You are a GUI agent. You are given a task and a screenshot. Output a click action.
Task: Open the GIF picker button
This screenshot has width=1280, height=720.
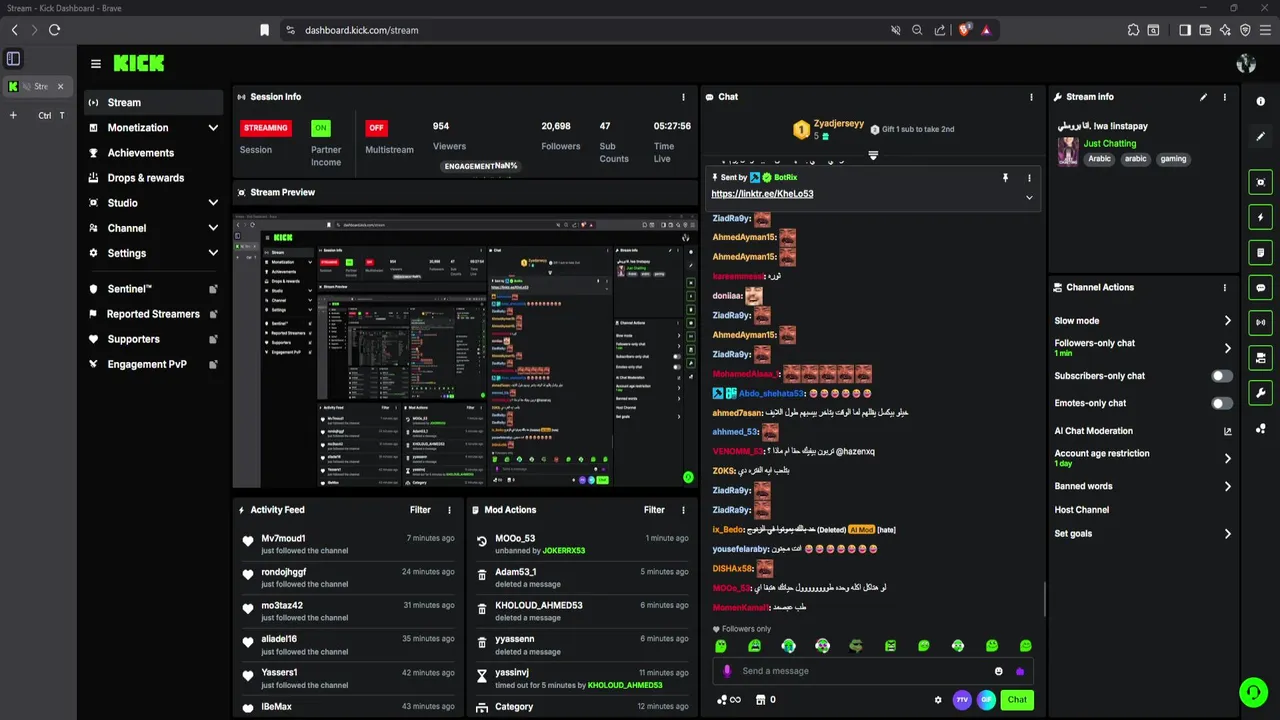986,700
